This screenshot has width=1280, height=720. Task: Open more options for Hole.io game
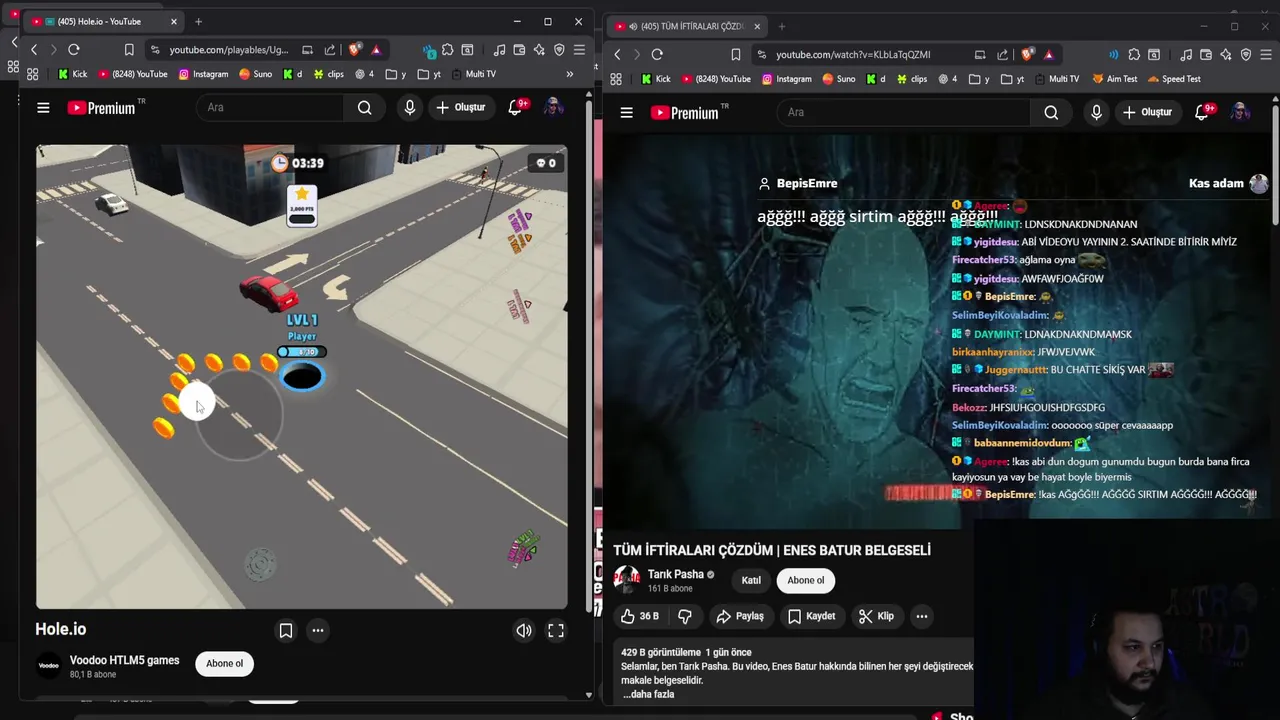[317, 630]
